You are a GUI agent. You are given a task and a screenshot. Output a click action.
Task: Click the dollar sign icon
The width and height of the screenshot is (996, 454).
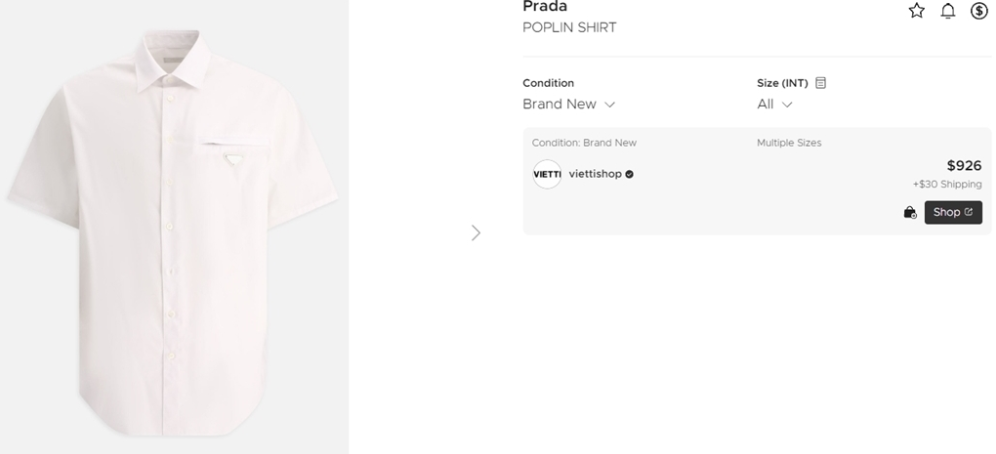[979, 10]
